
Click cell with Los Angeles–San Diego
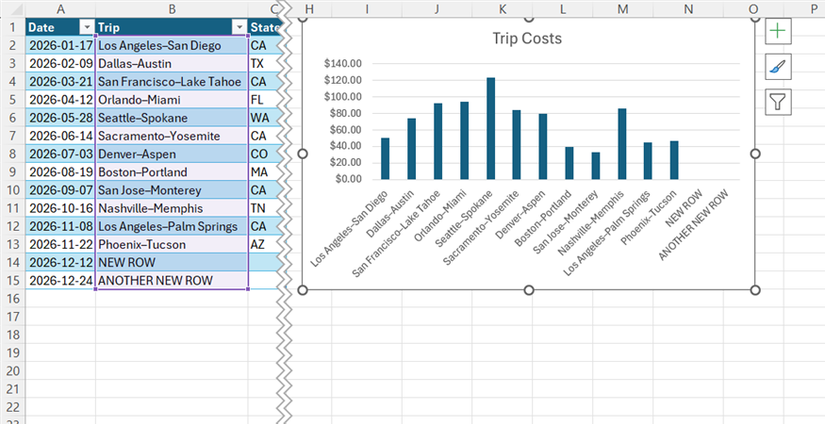(x=172, y=45)
